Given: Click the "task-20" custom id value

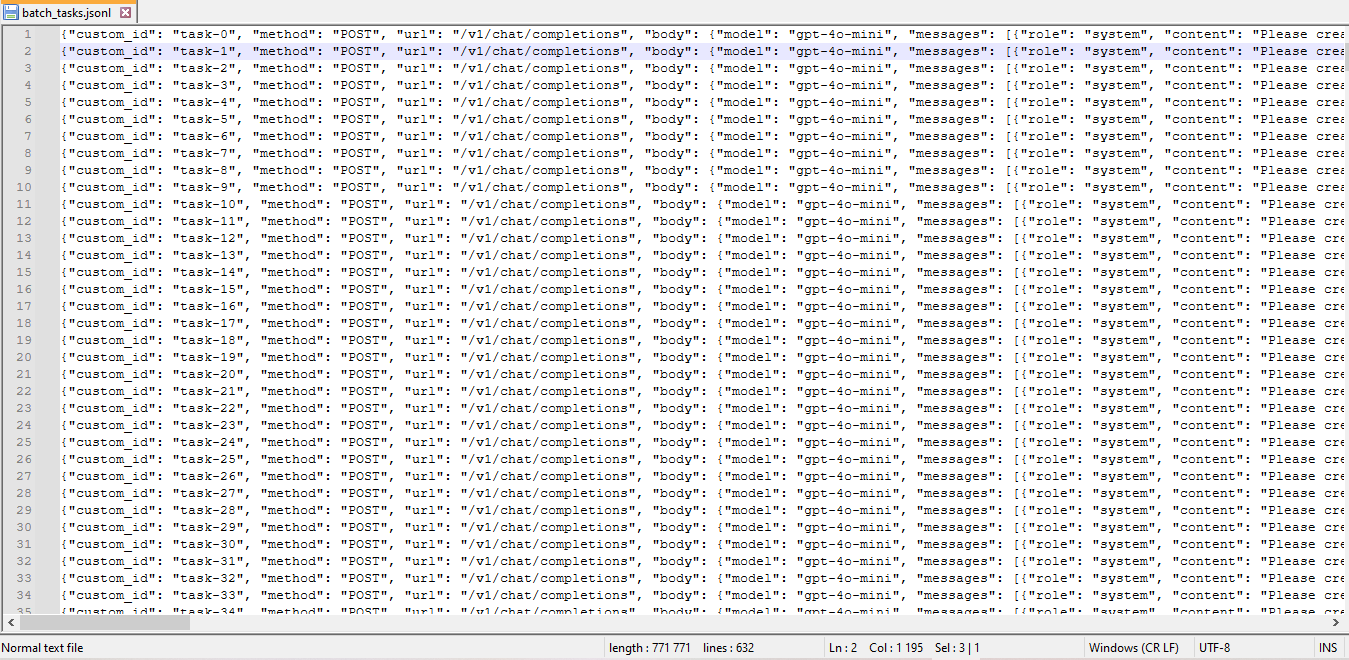Looking at the screenshot, I should point(208,374).
